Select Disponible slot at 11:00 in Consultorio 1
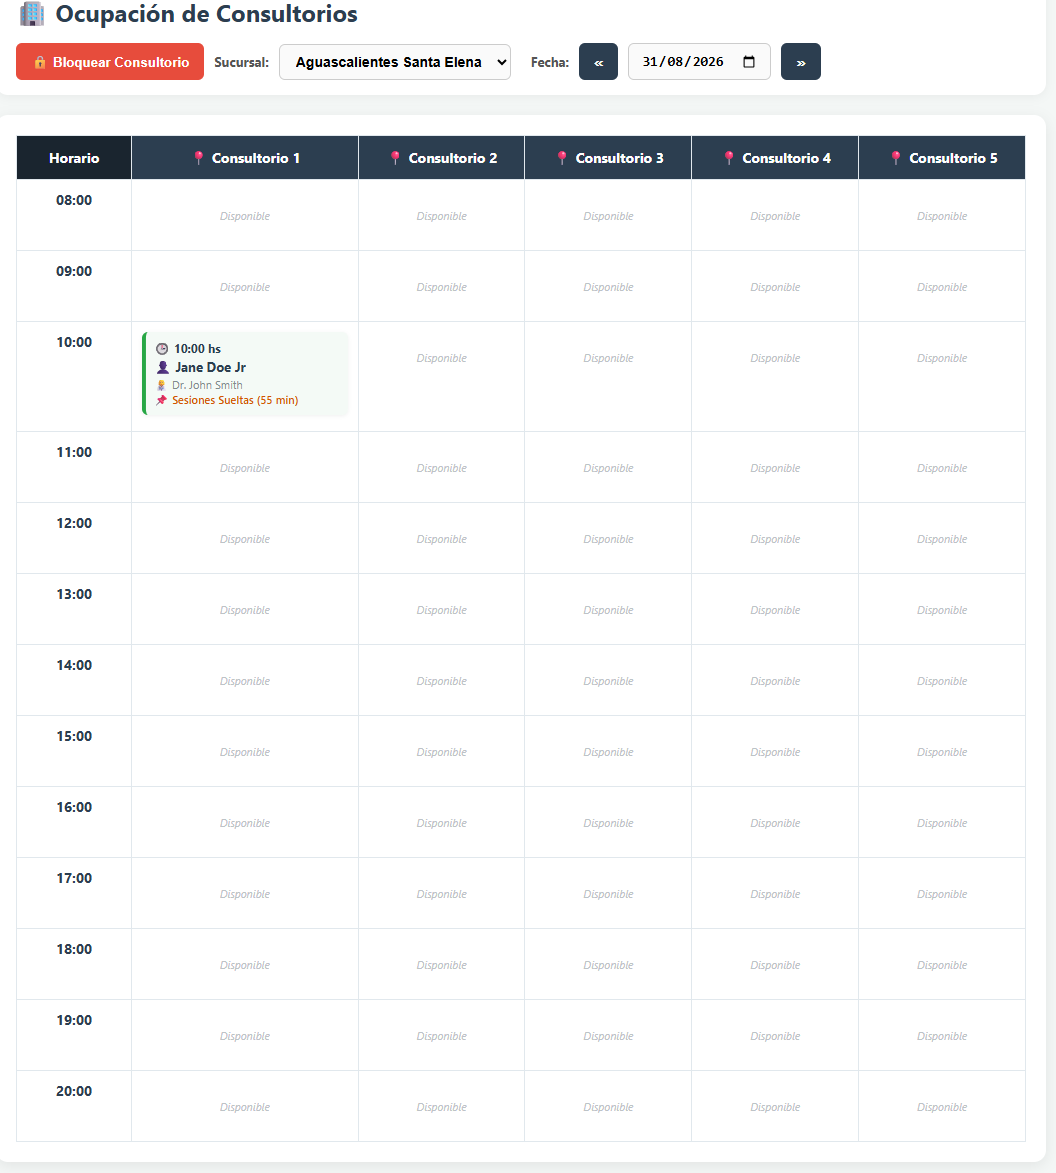Viewport: 1056px width, 1173px height. pos(245,468)
